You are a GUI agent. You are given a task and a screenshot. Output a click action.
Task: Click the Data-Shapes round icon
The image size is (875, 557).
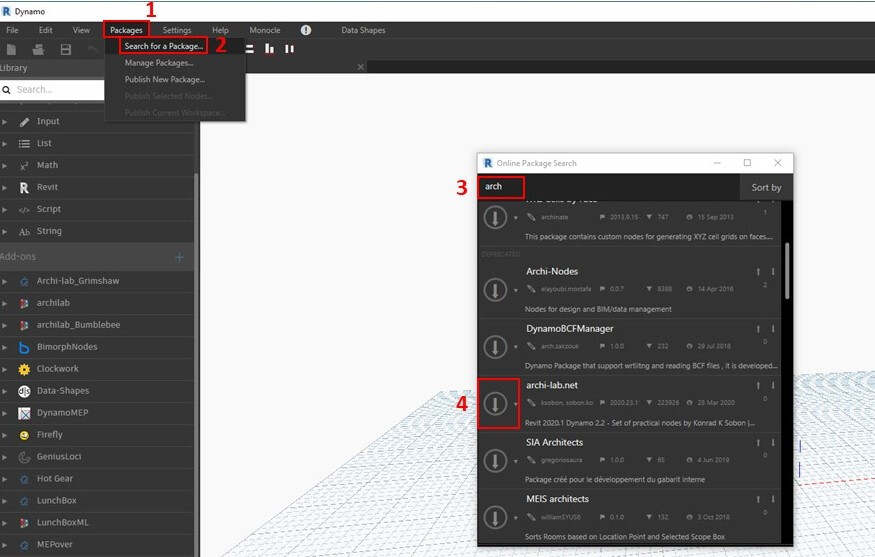(24, 391)
